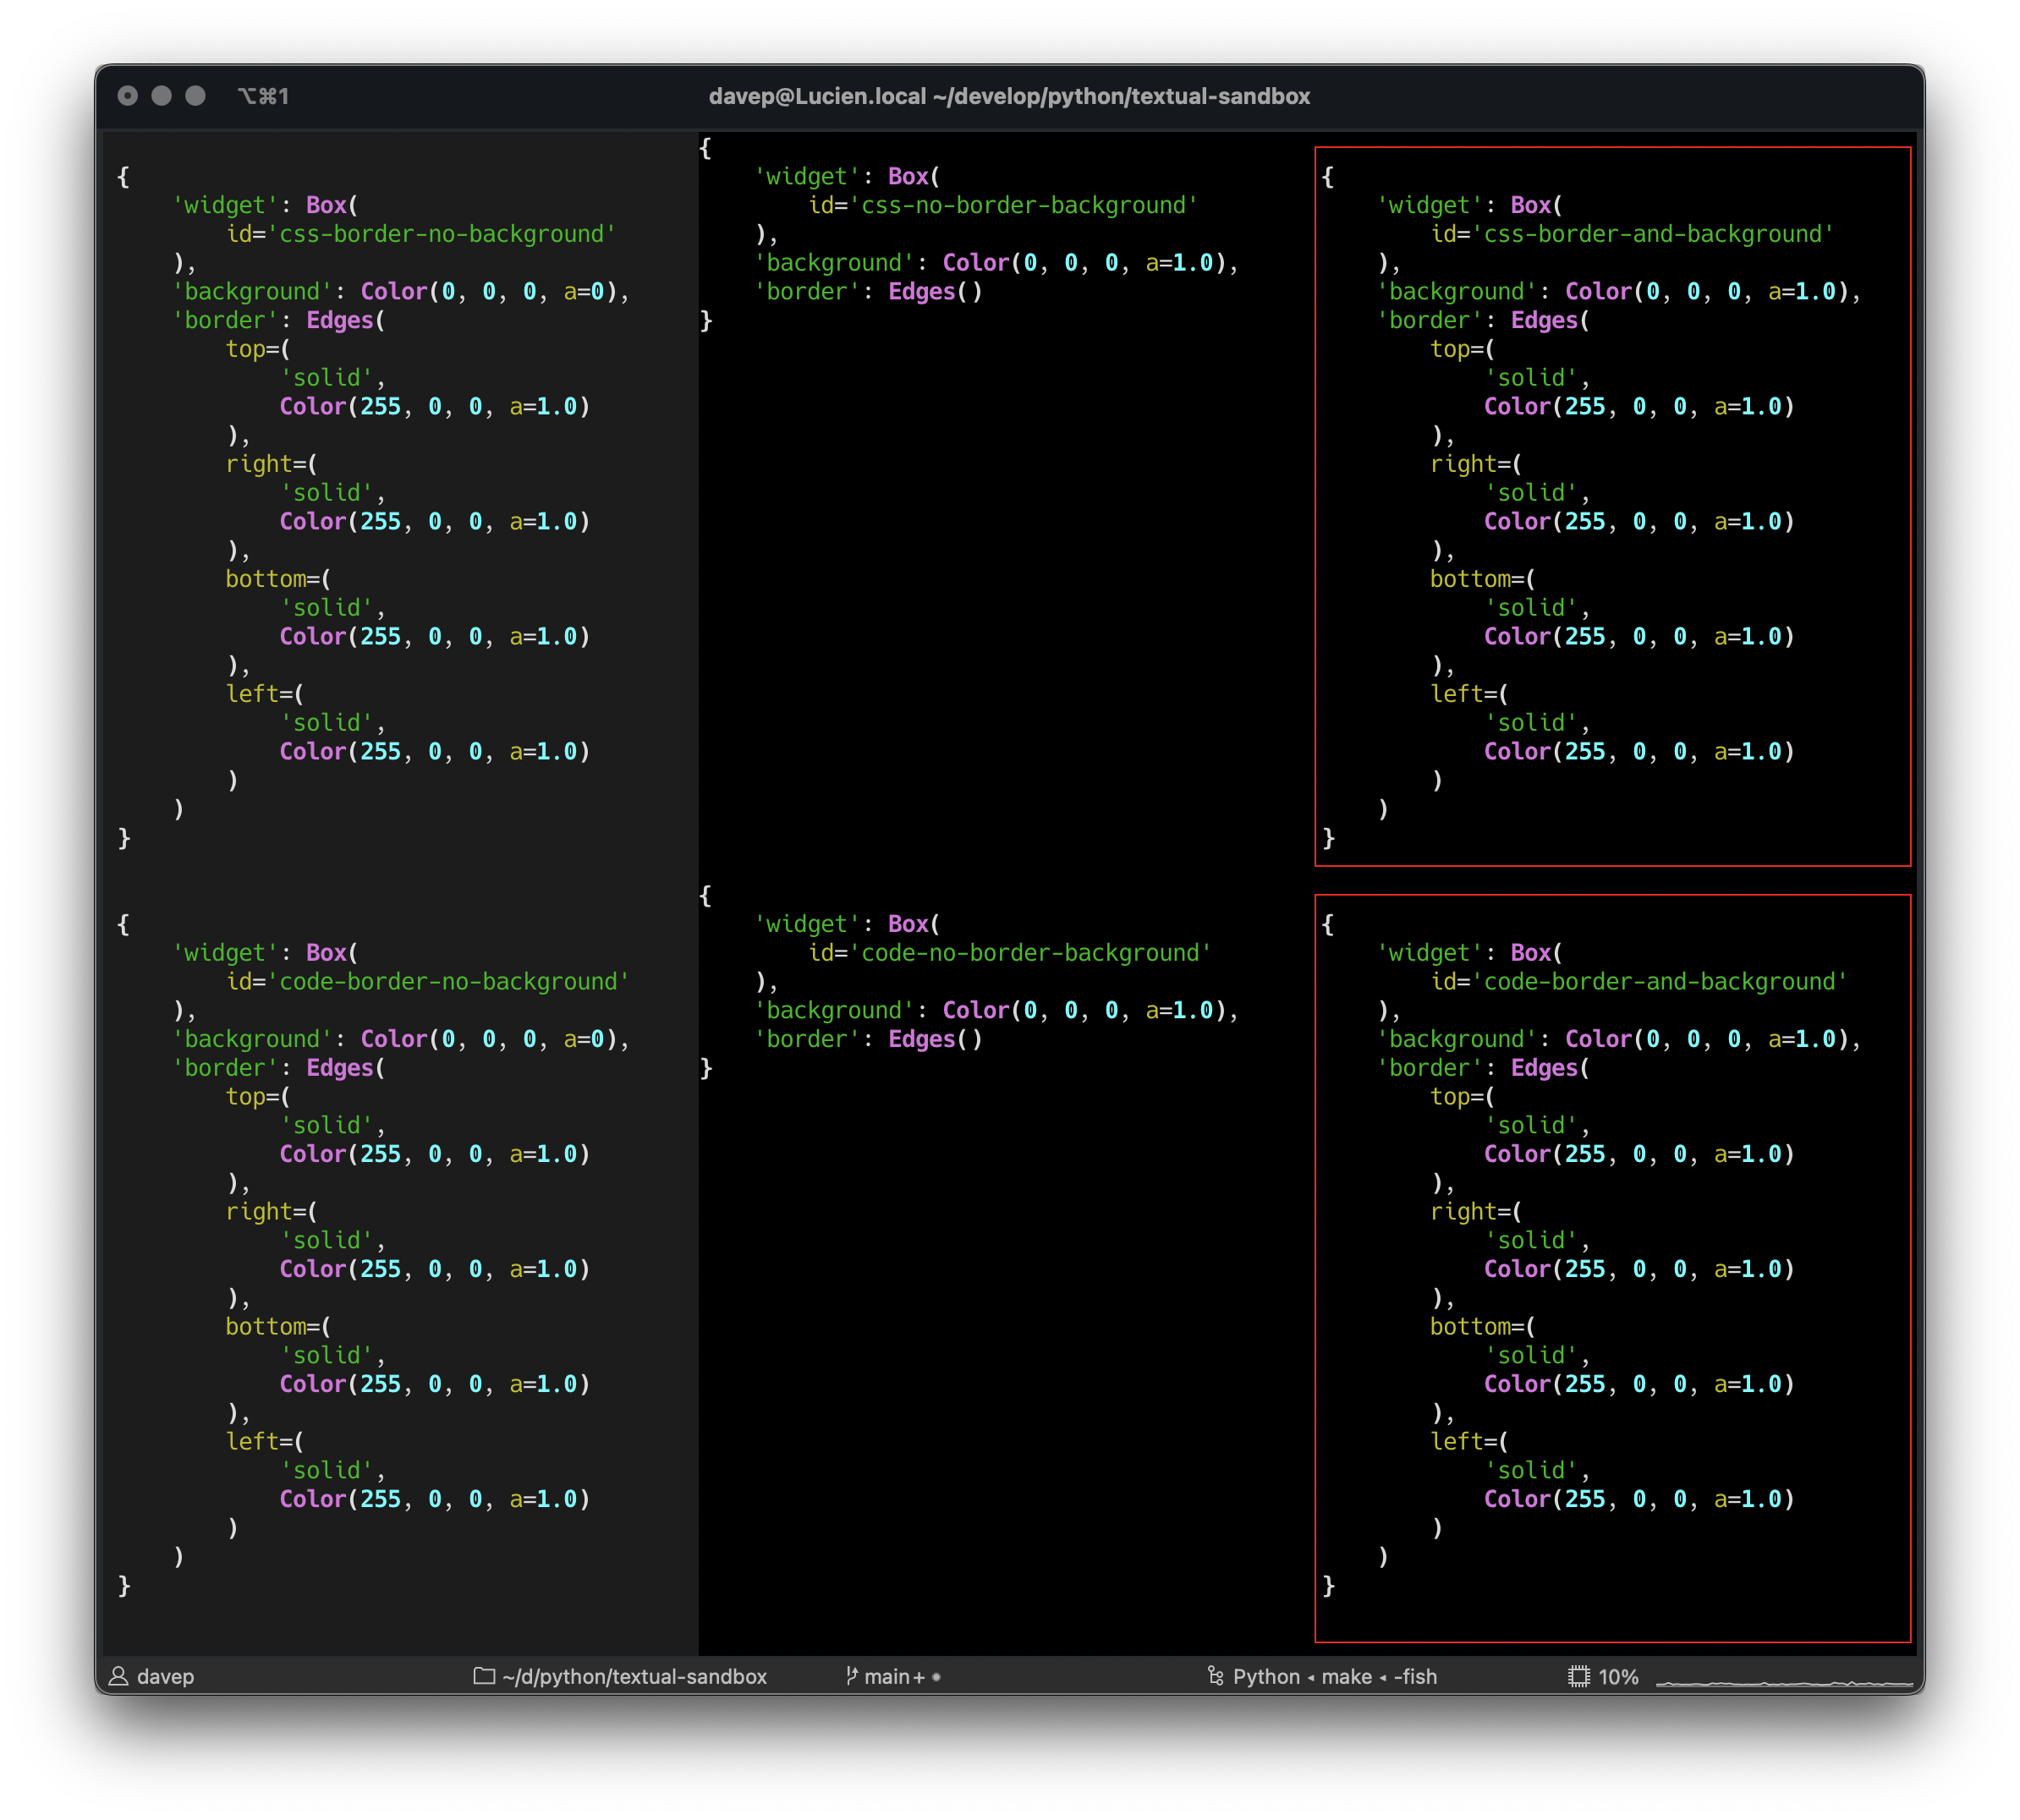
Task: Click the main+ branch name
Action: 894,1676
